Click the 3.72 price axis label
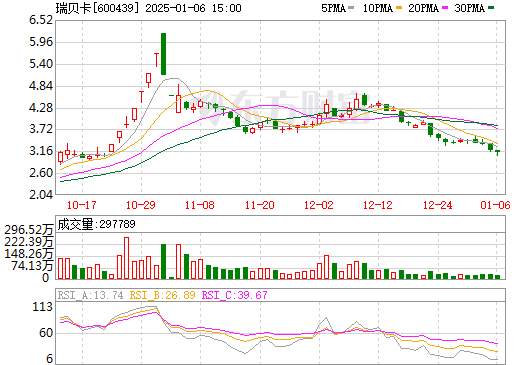The width and height of the screenshot is (520, 365). [x=41, y=129]
